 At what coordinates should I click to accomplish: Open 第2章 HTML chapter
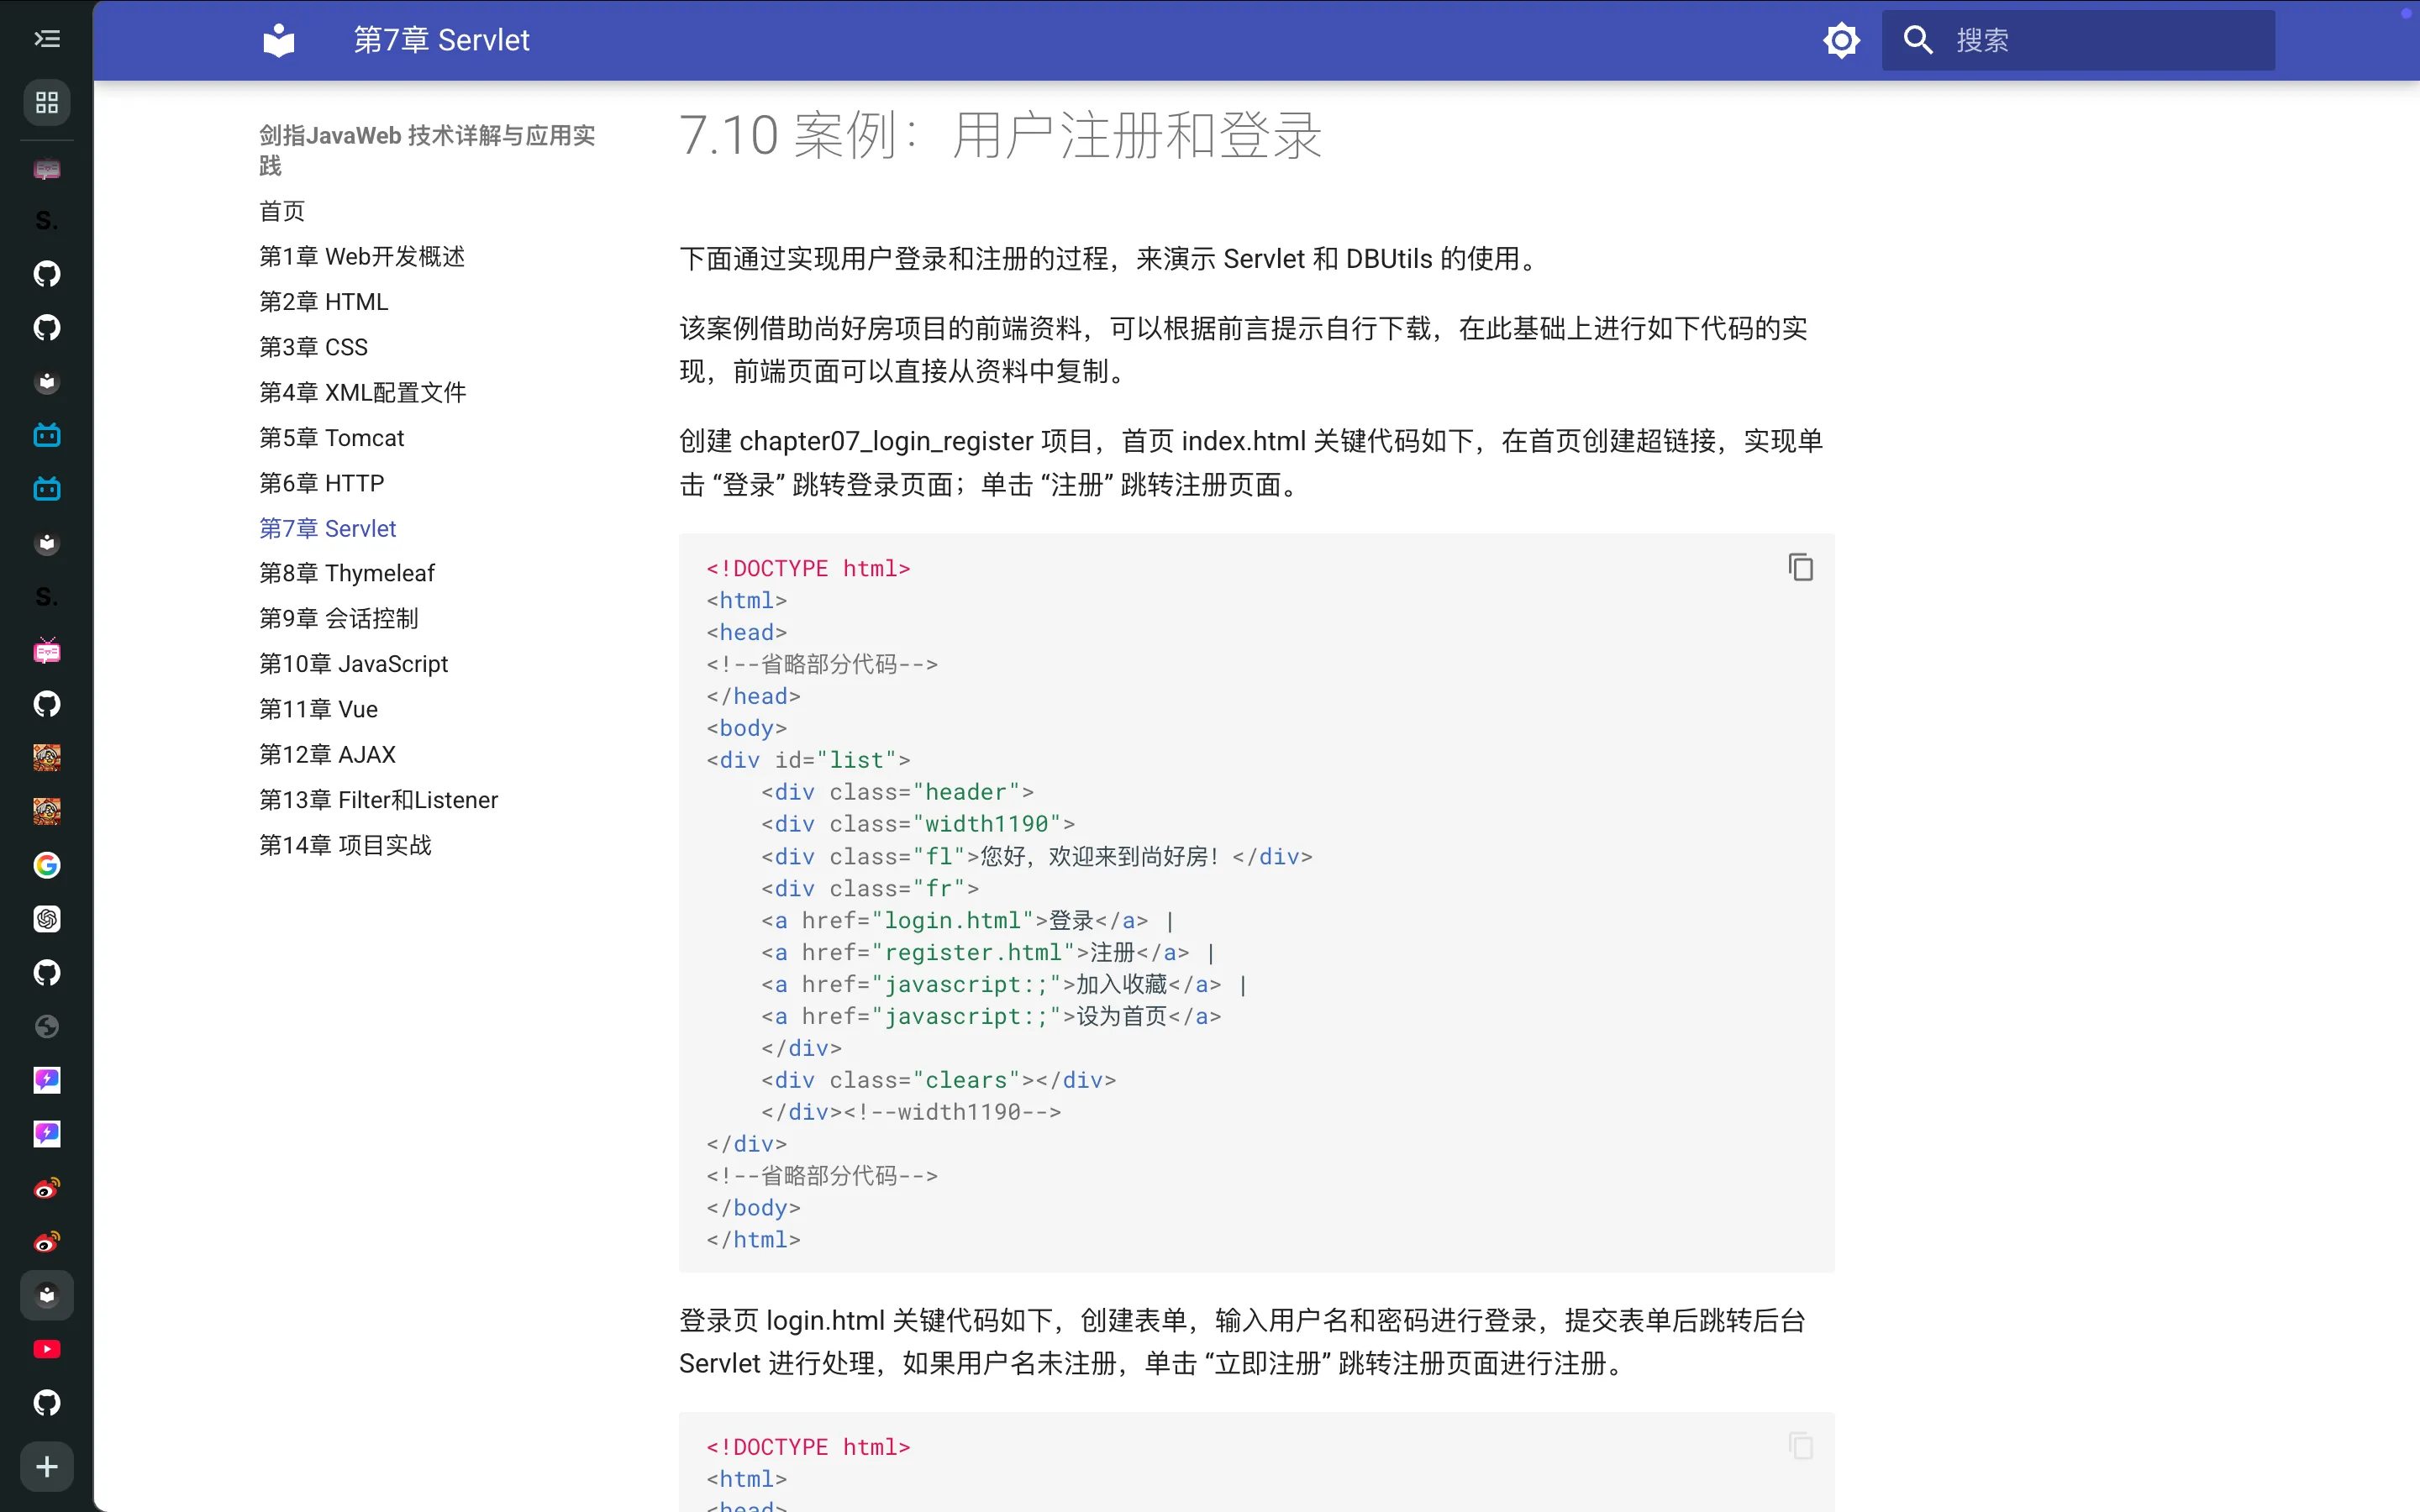pyautogui.click(x=324, y=302)
